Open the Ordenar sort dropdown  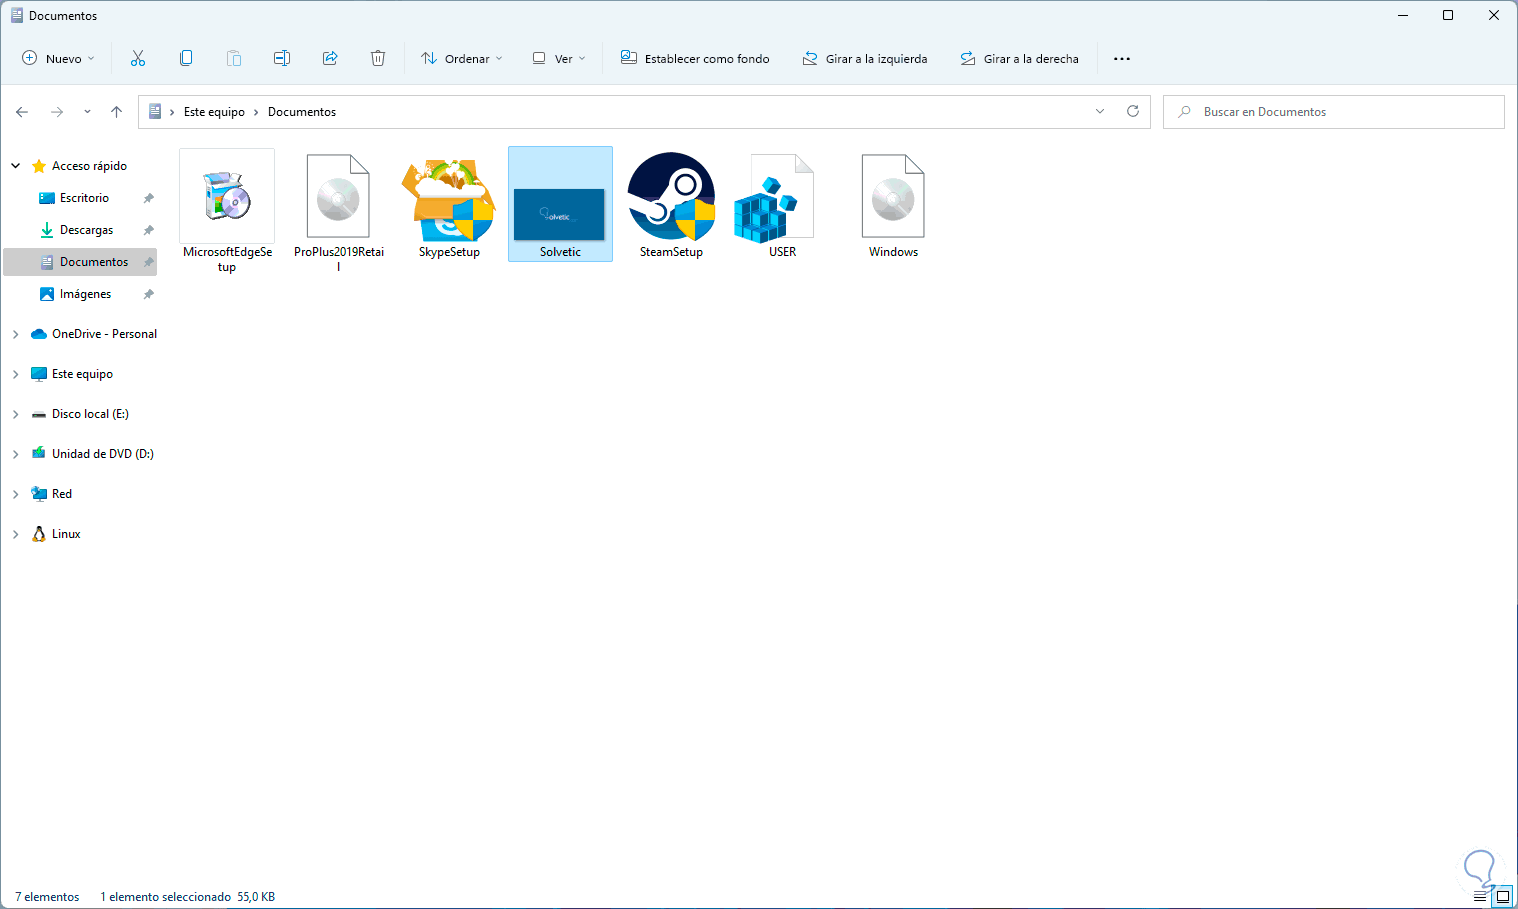pyautogui.click(x=461, y=59)
